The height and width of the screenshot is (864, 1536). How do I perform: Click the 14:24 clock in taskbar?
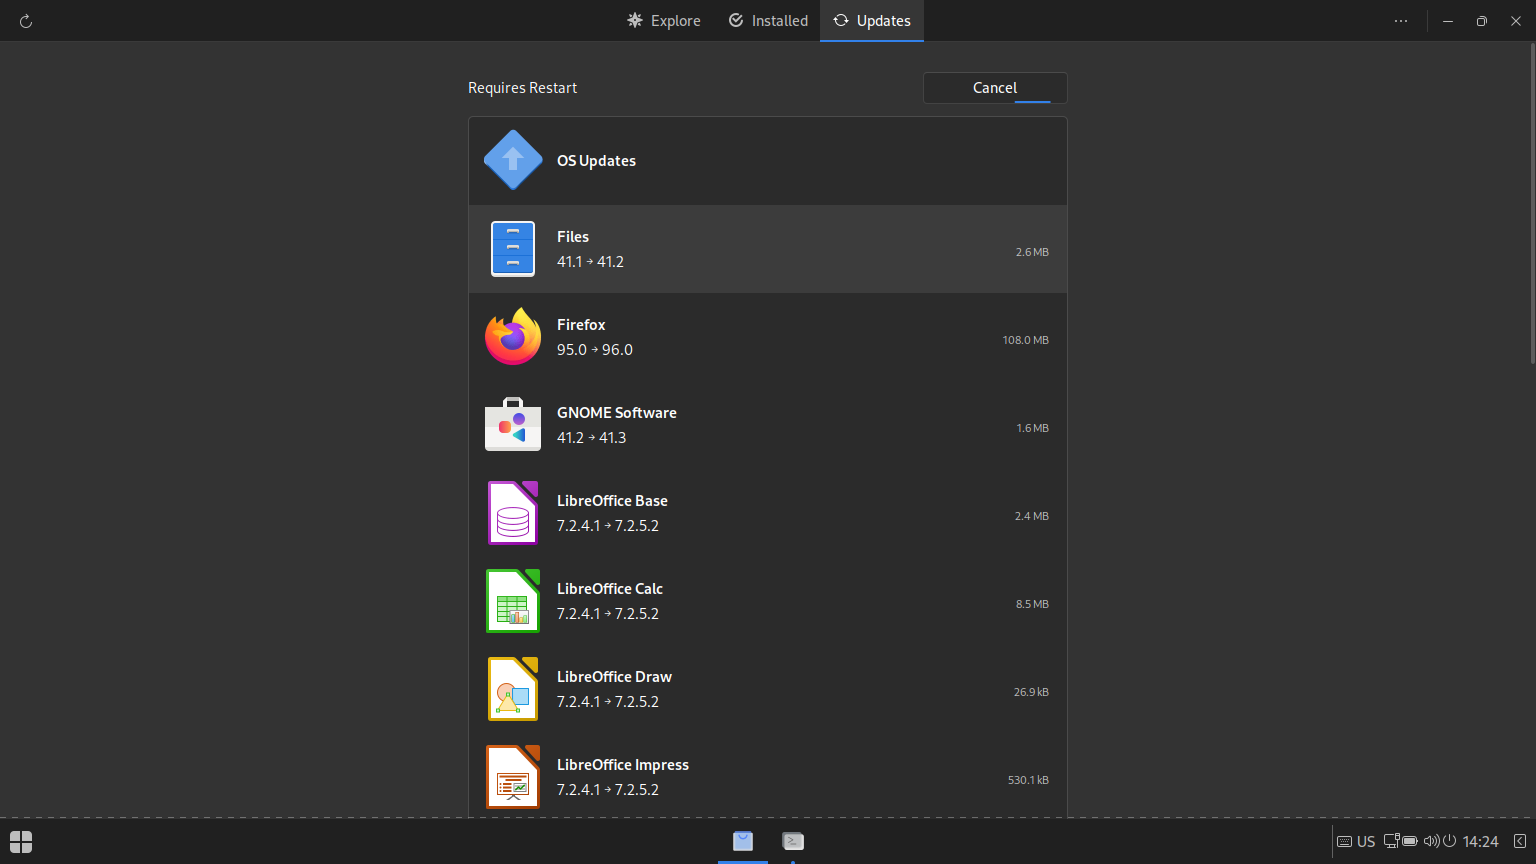pos(1480,841)
